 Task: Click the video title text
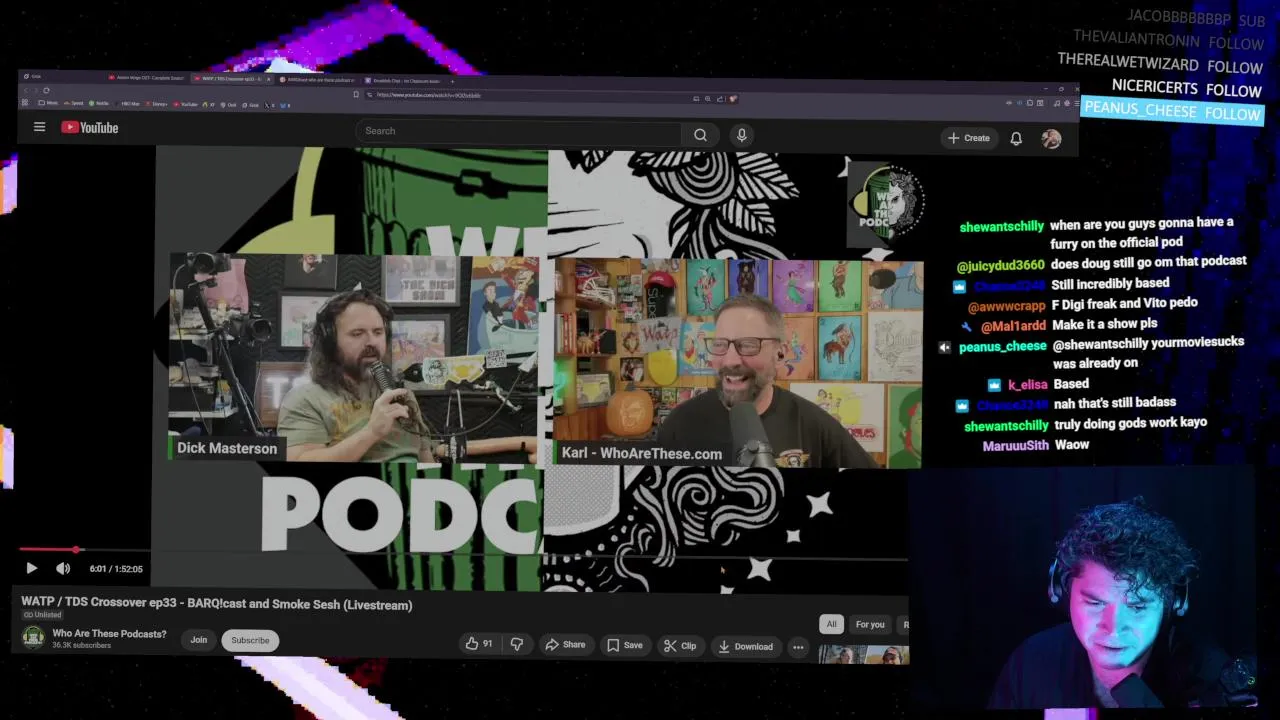(x=217, y=604)
